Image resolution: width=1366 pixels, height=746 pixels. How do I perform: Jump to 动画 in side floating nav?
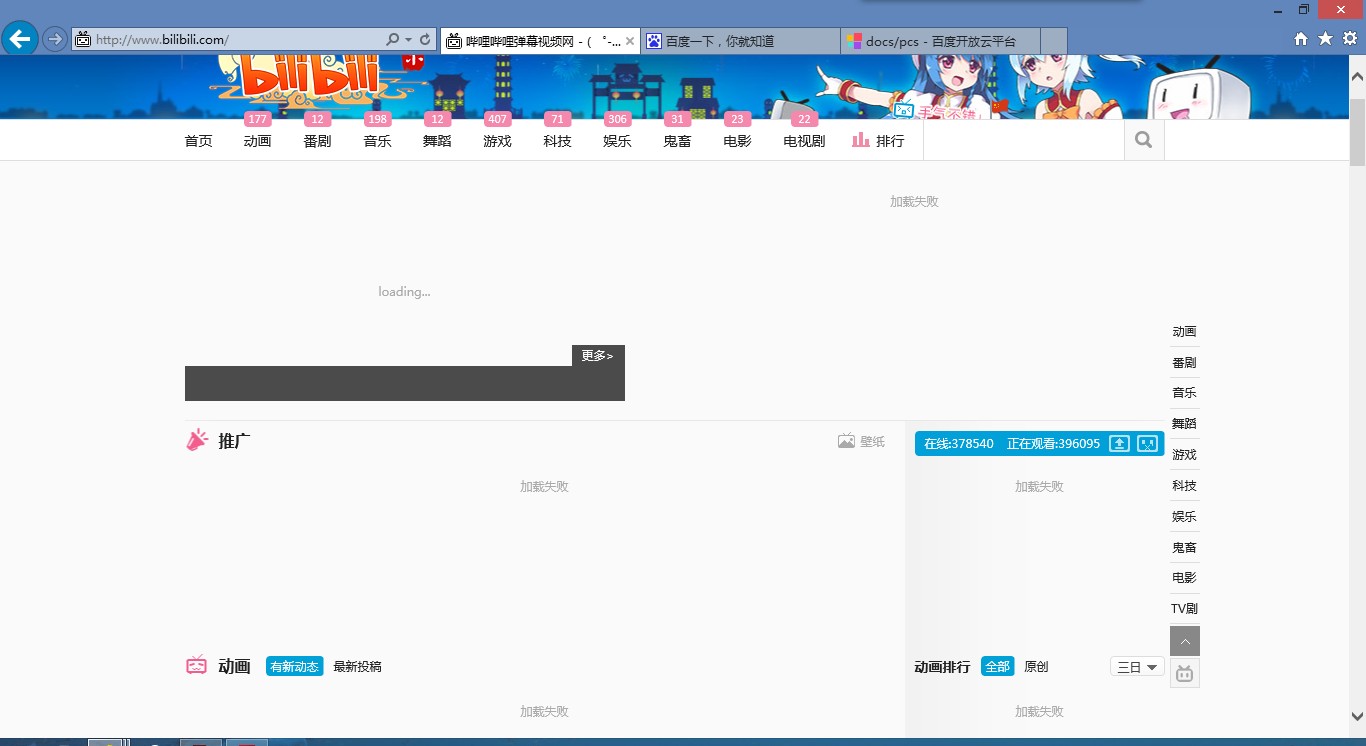(1184, 332)
